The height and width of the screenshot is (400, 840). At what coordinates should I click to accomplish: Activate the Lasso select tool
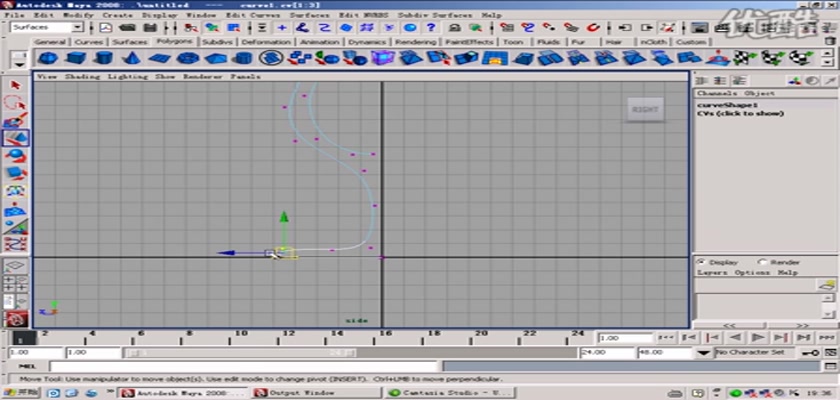[x=16, y=103]
